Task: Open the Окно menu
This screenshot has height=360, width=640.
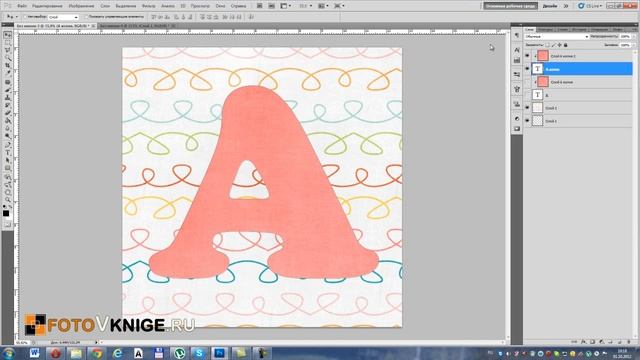Action: 220,6
